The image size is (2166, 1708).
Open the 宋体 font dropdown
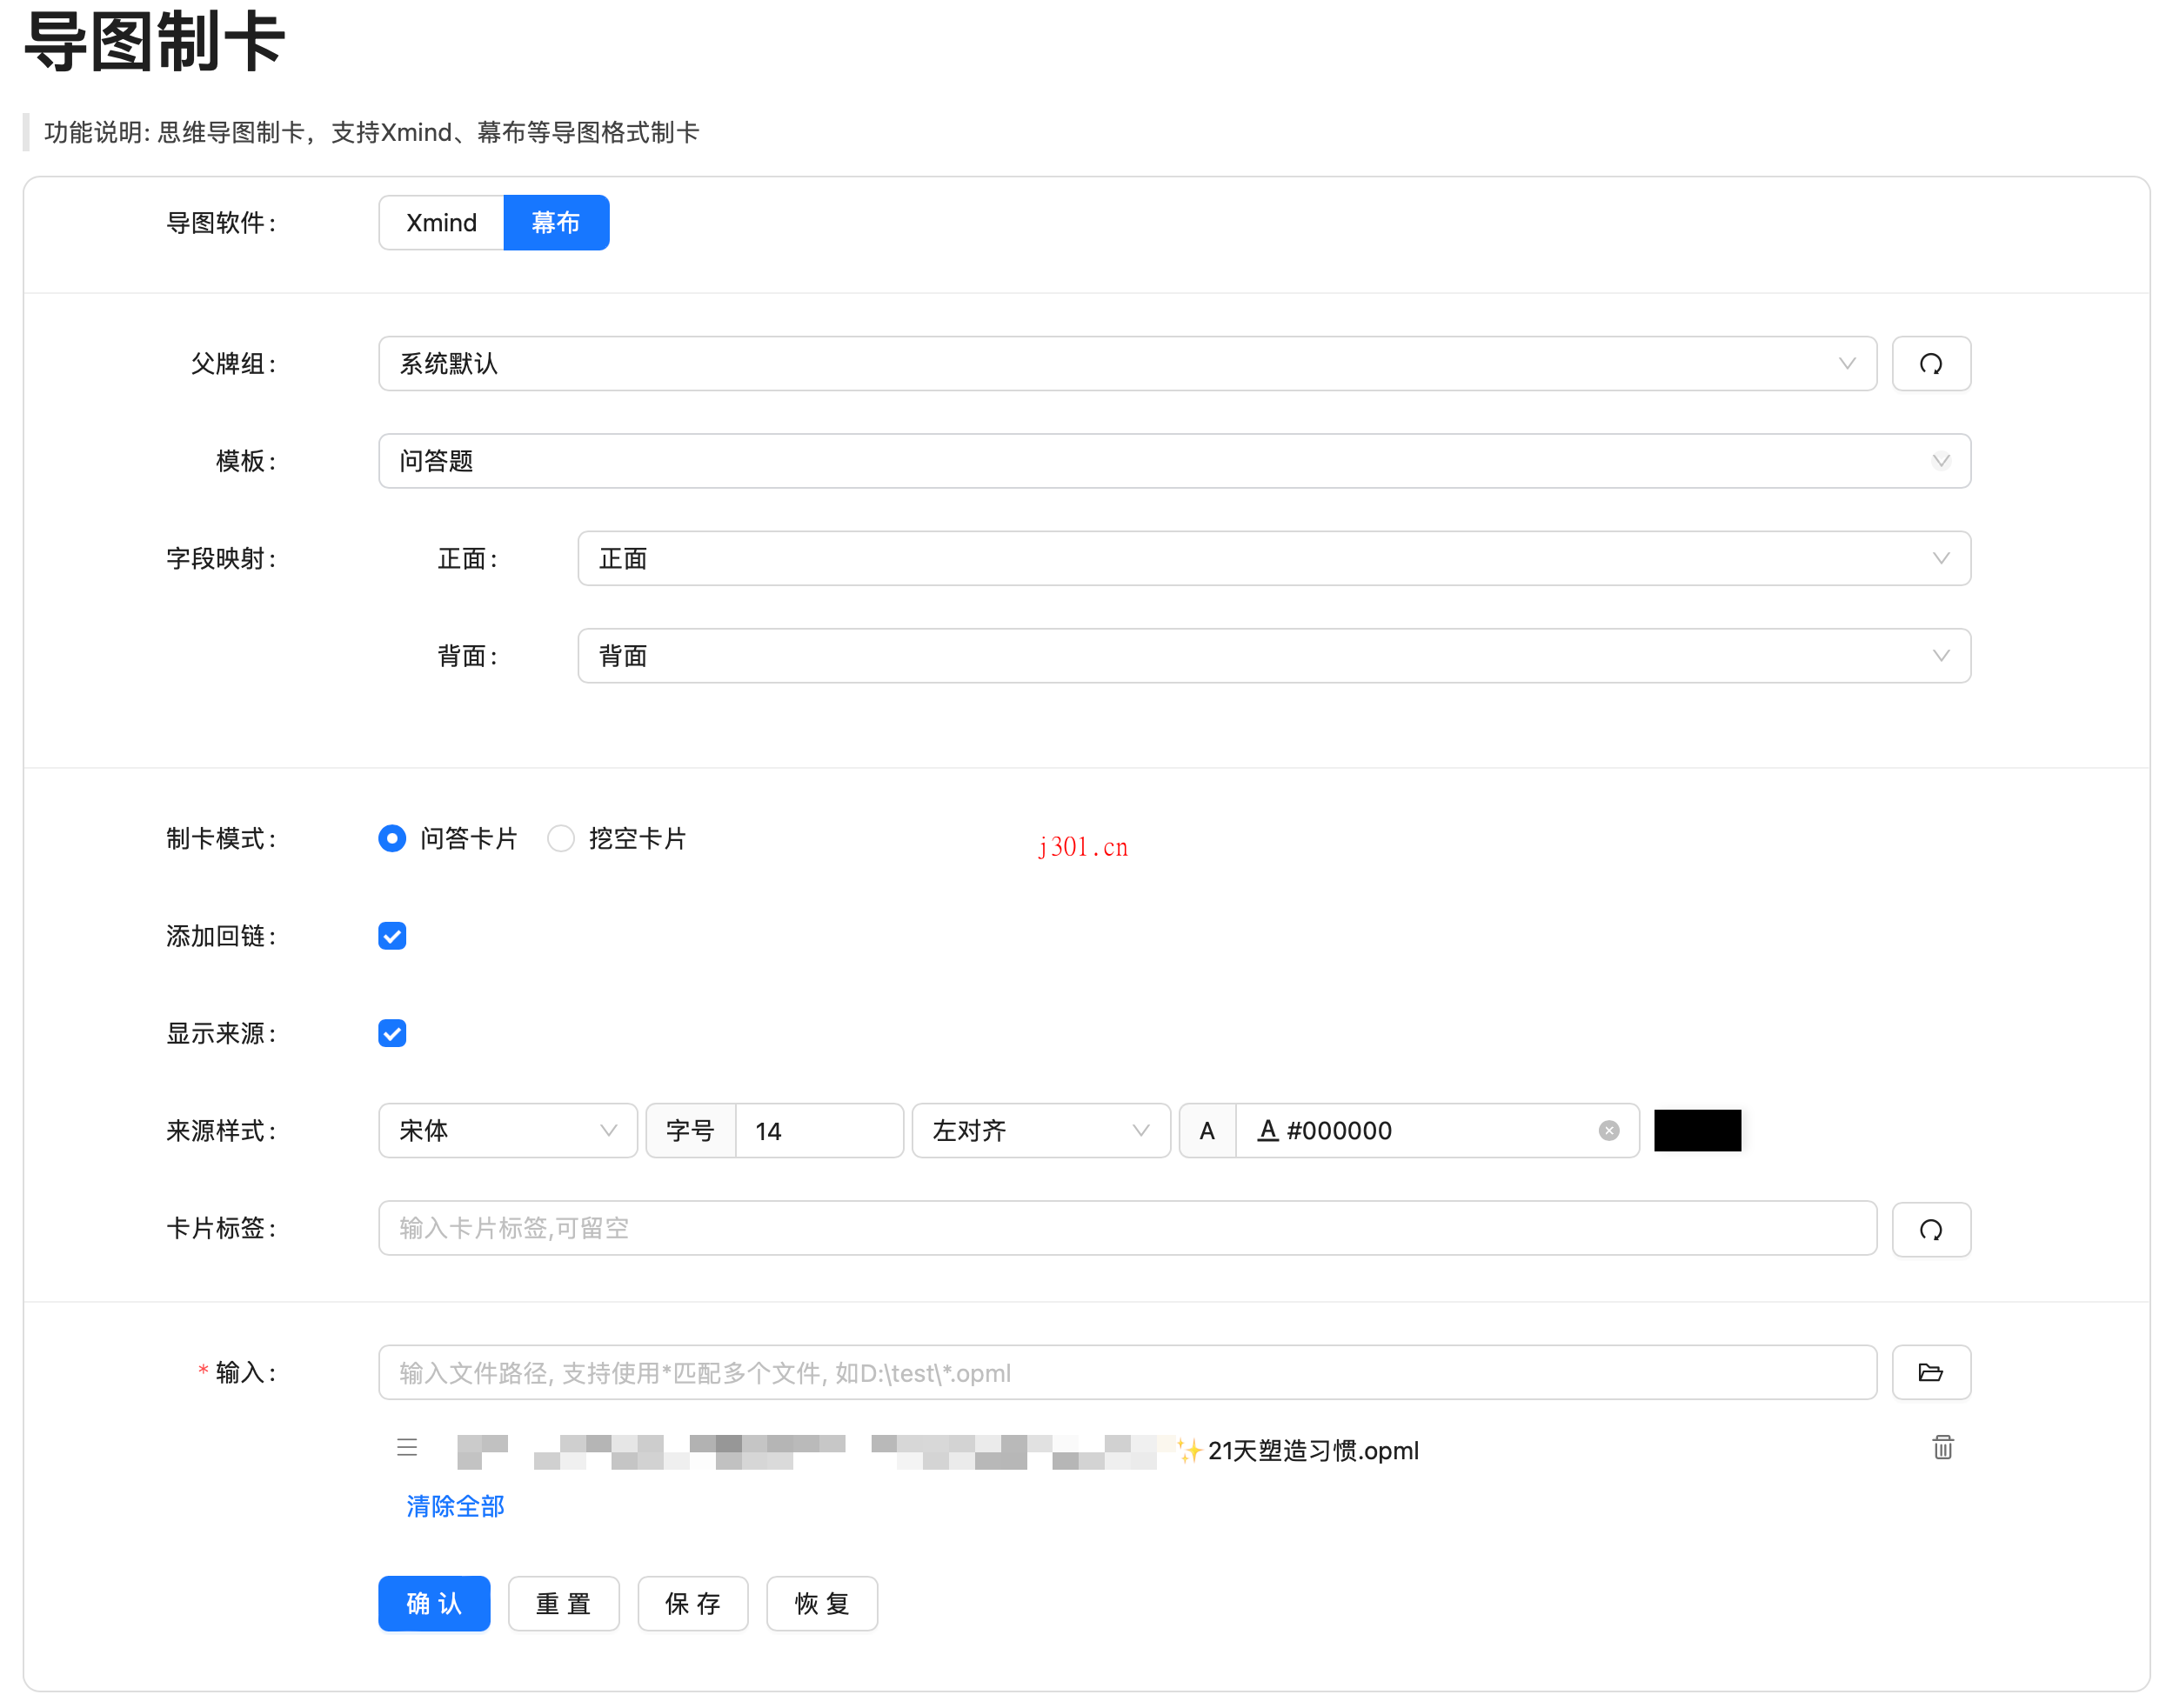coord(507,1130)
